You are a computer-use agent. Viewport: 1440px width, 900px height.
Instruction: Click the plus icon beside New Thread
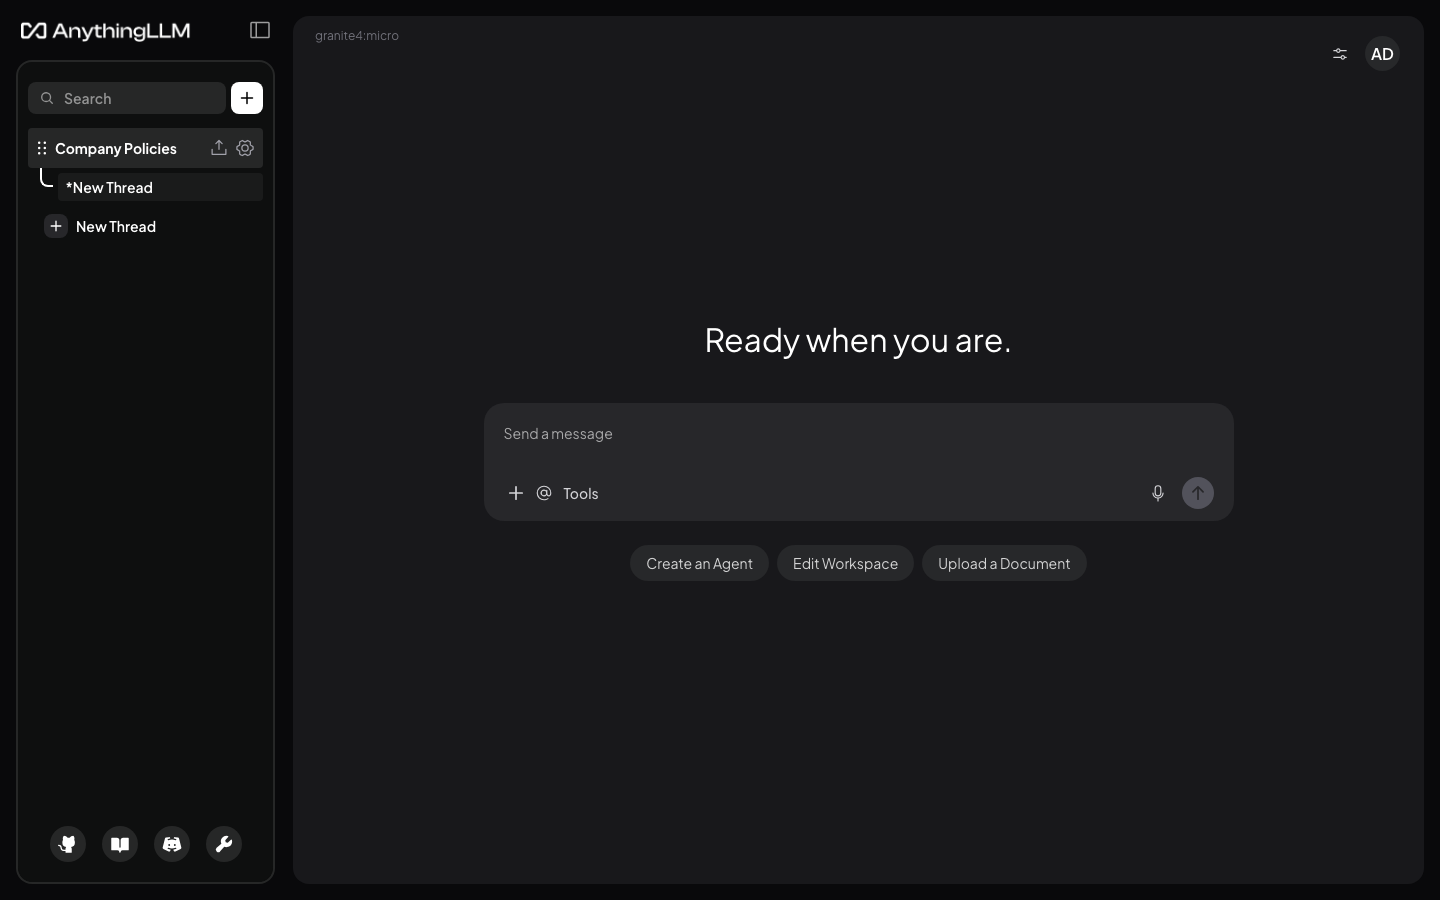56,226
